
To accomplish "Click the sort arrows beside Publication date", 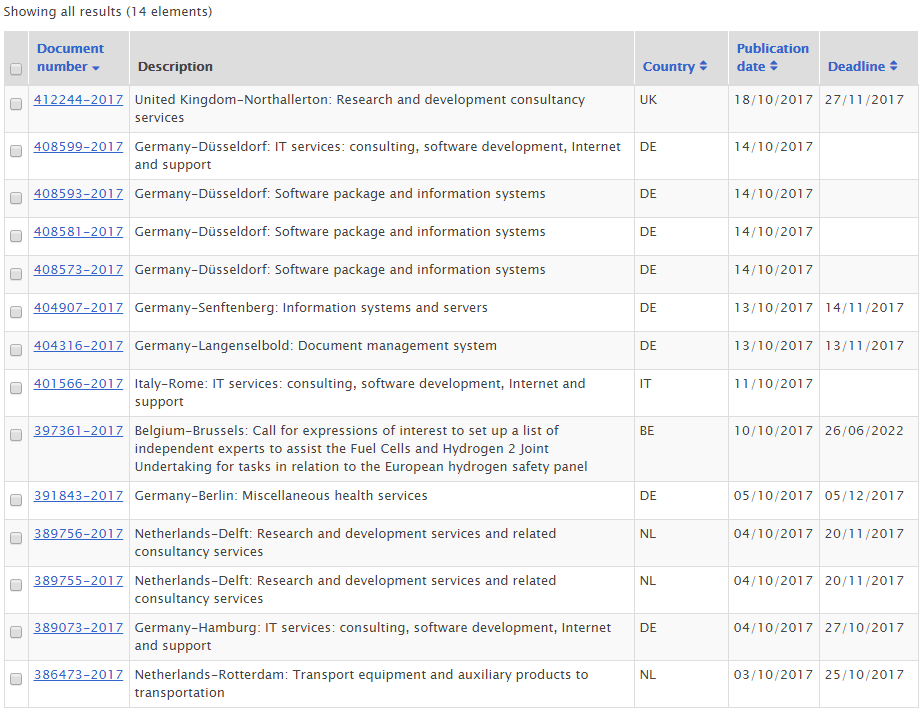I will pyautogui.click(x=773, y=67).
